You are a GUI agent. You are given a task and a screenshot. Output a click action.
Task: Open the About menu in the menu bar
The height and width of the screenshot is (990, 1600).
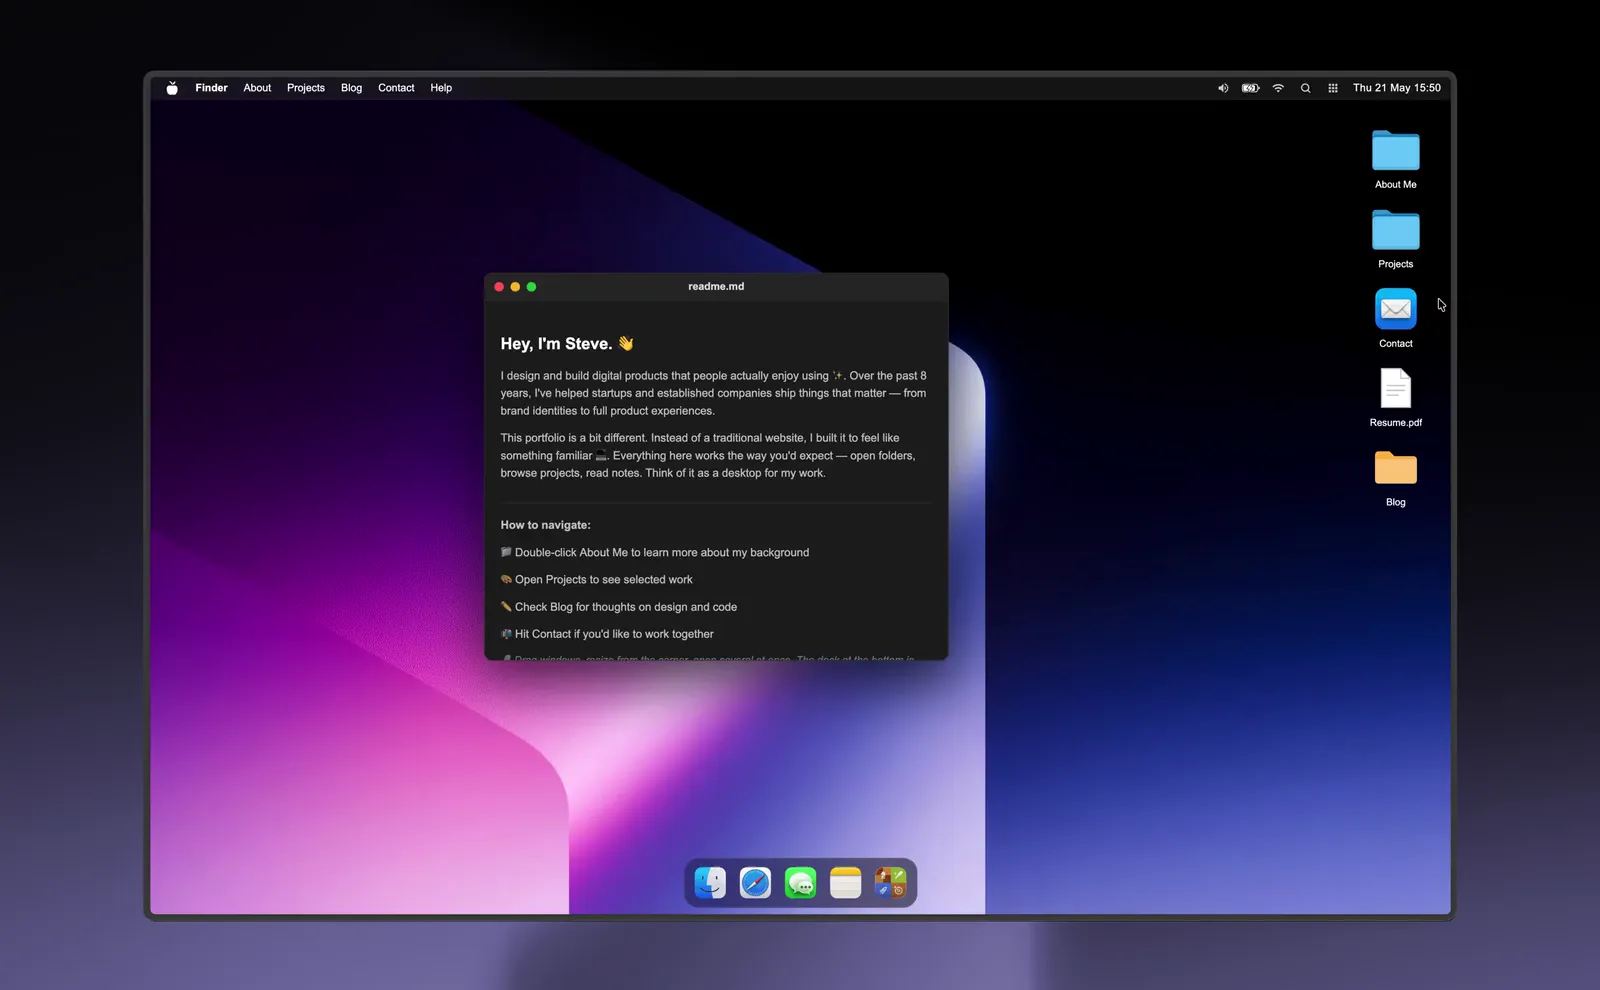click(x=257, y=88)
